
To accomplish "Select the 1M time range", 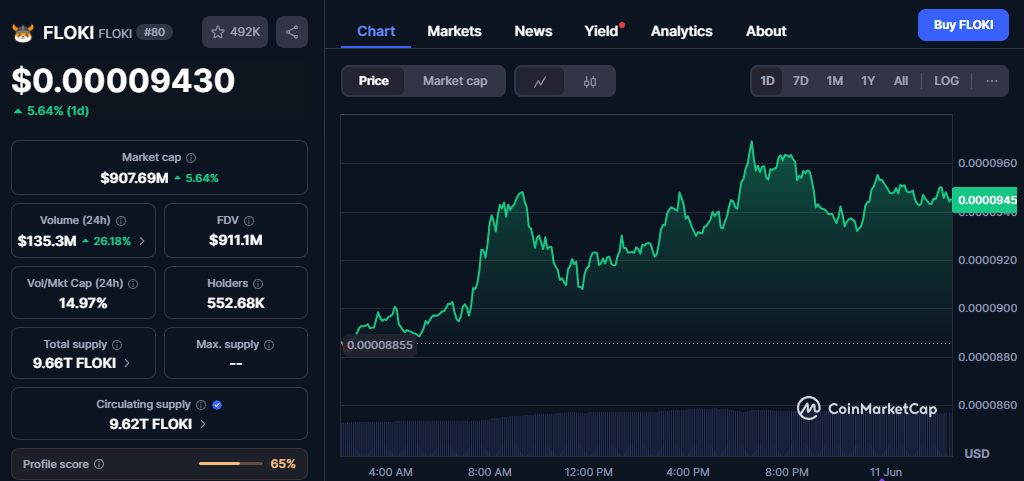I will pyautogui.click(x=835, y=81).
